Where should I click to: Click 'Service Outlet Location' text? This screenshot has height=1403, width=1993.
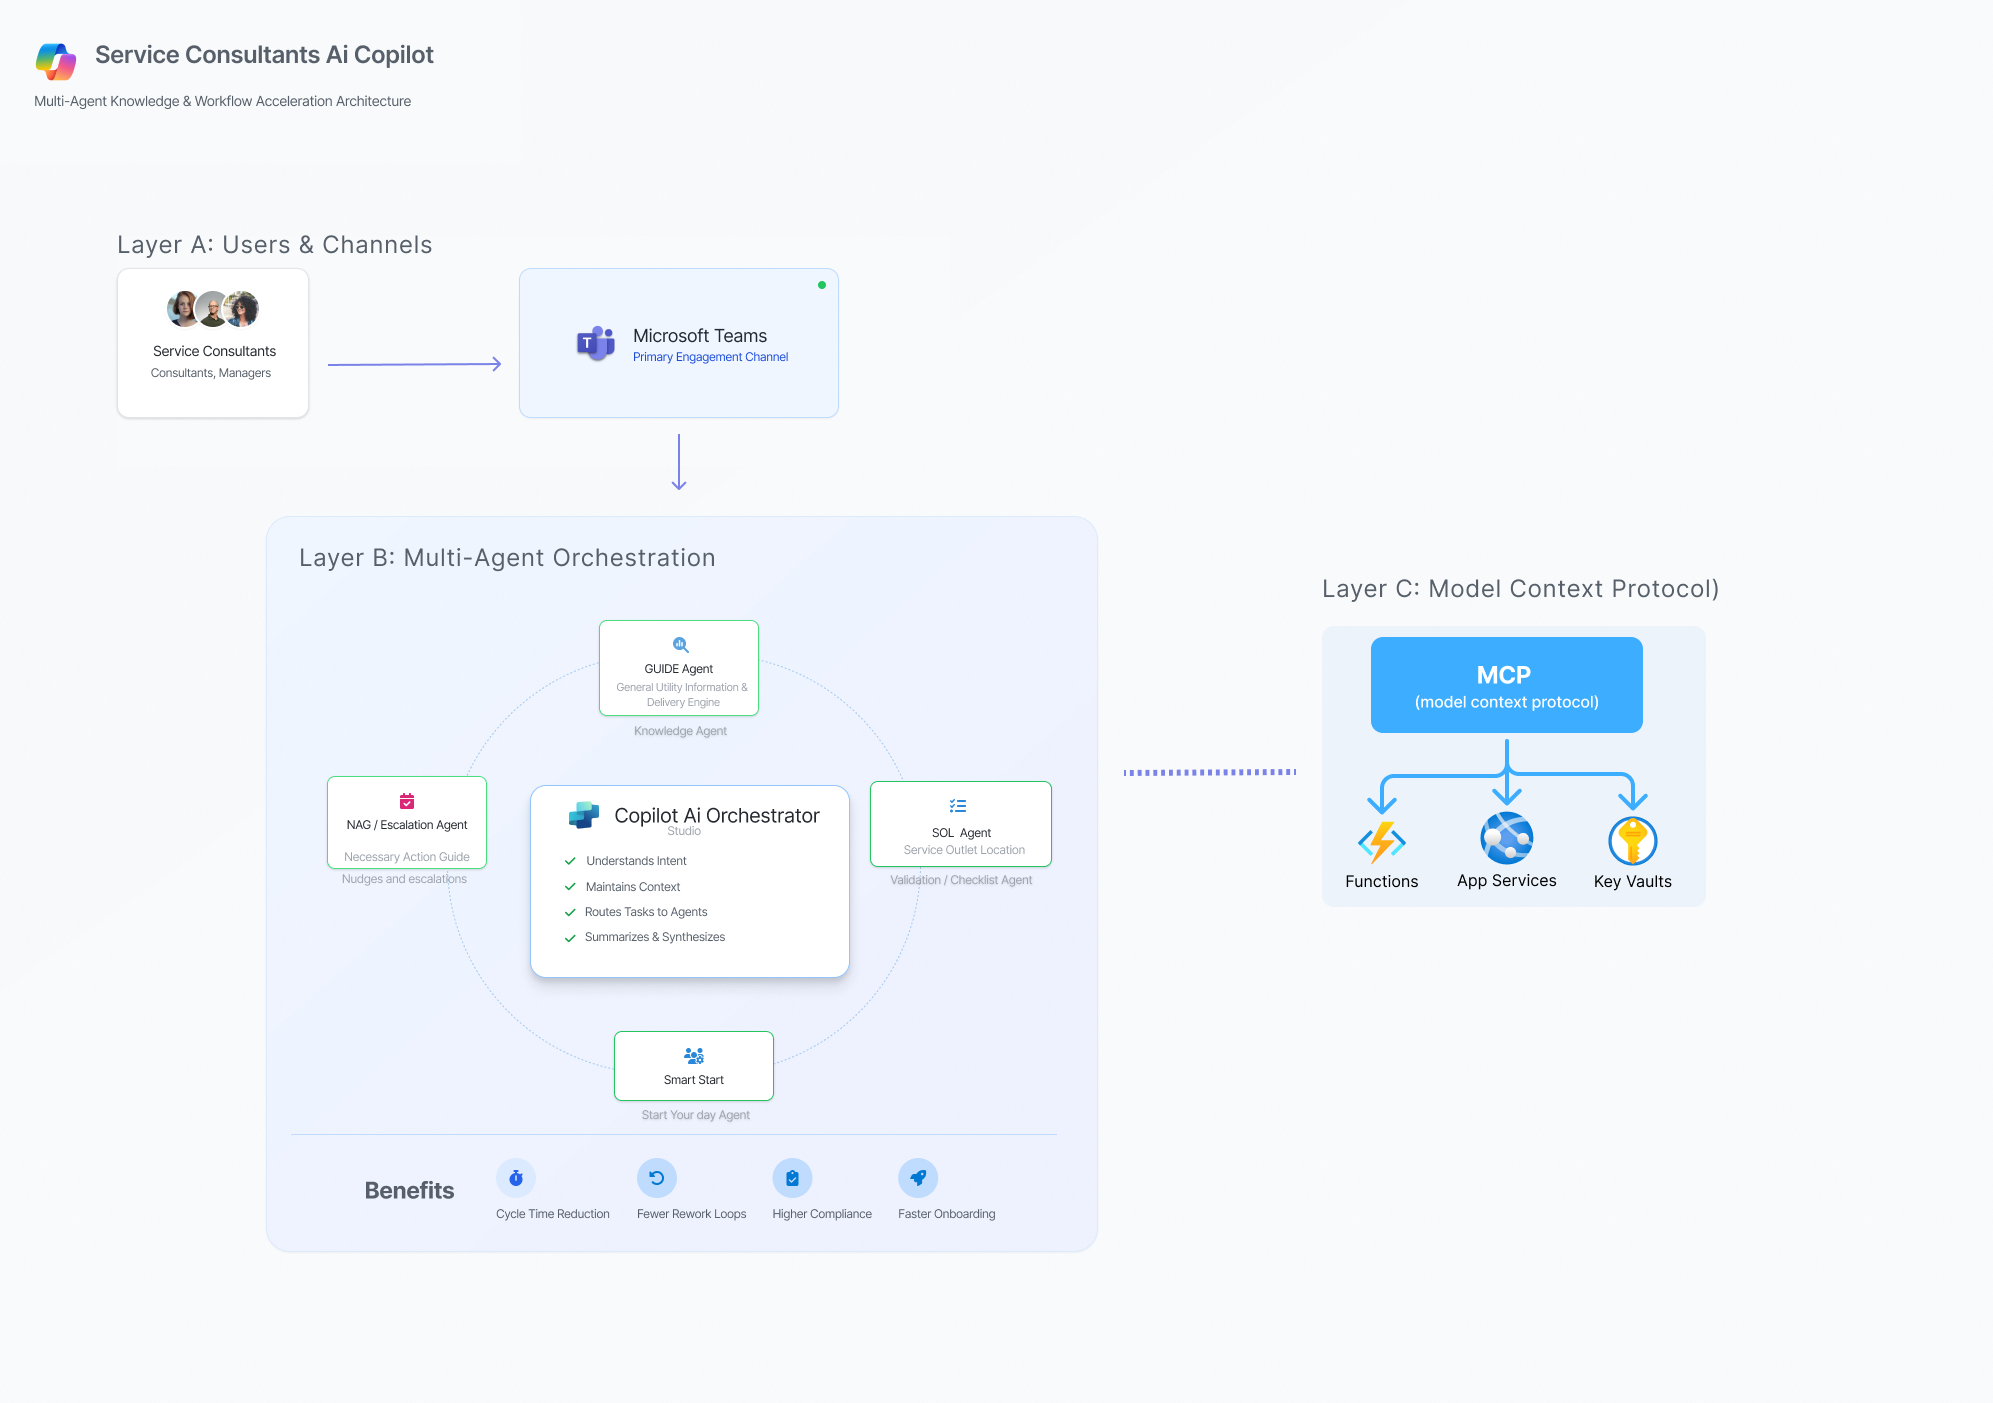pyautogui.click(x=964, y=850)
